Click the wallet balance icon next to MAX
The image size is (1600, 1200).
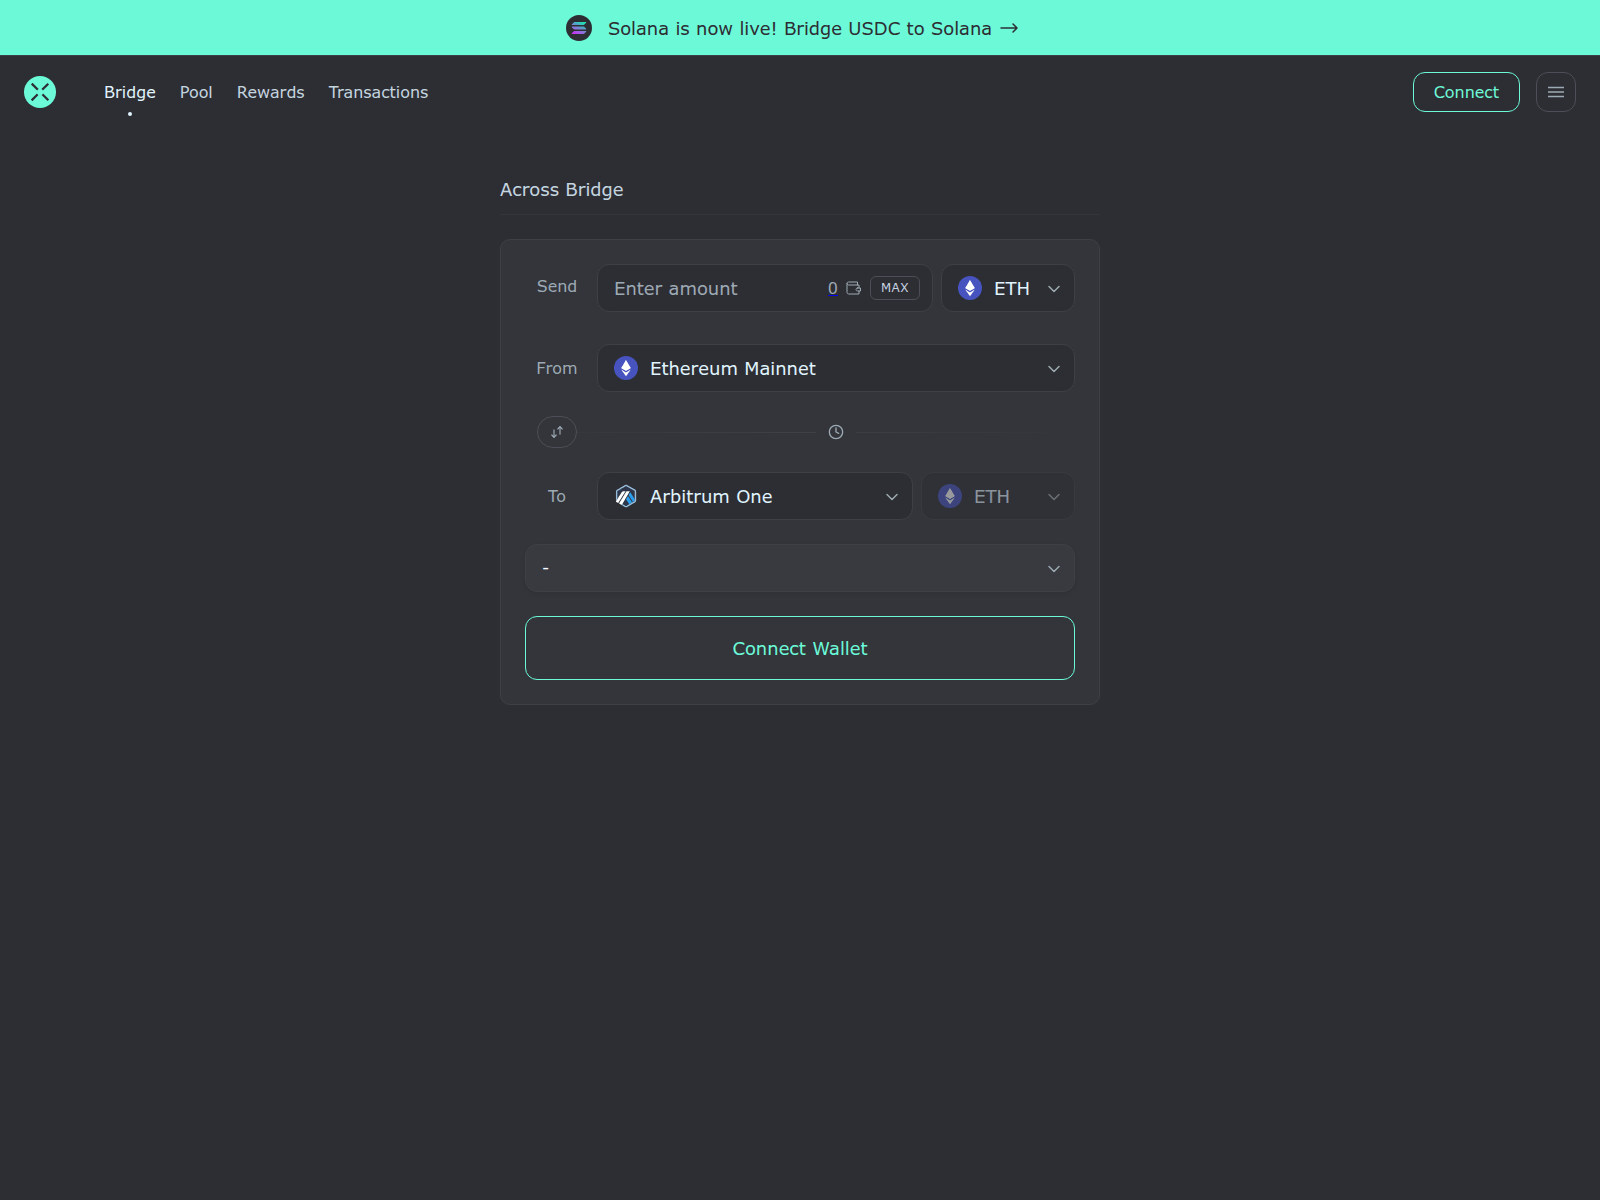click(x=853, y=288)
